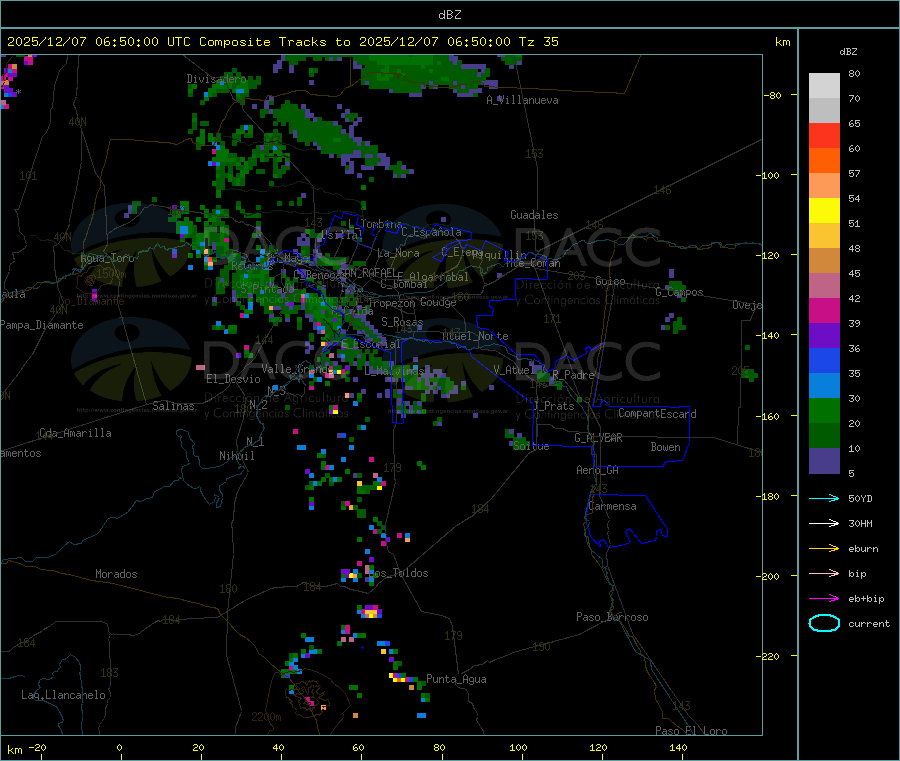
Task: Click the white 30HM arrow legend icon
Action: coord(824,523)
